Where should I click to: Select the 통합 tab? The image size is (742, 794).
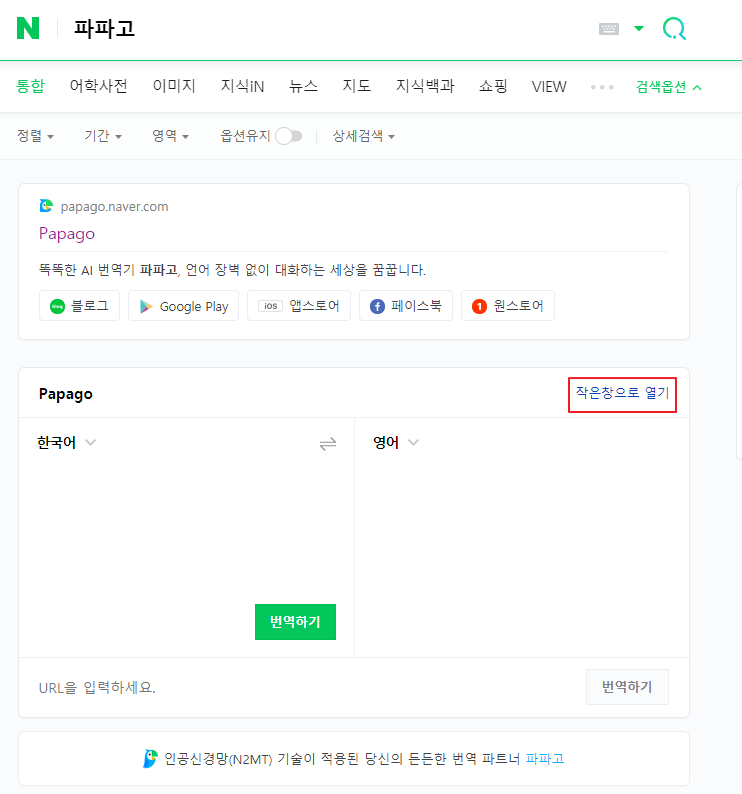coord(30,86)
